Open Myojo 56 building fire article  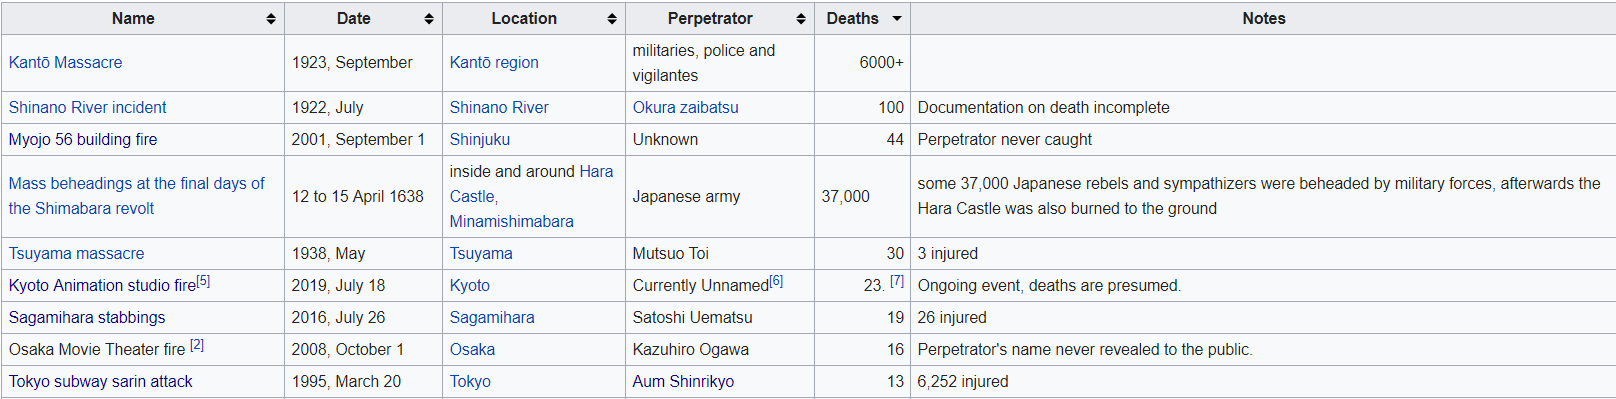(83, 139)
